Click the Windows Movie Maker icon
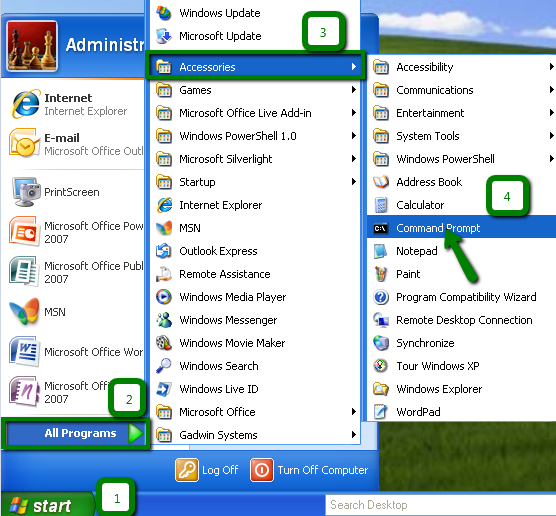The width and height of the screenshot is (556, 516). (x=164, y=343)
